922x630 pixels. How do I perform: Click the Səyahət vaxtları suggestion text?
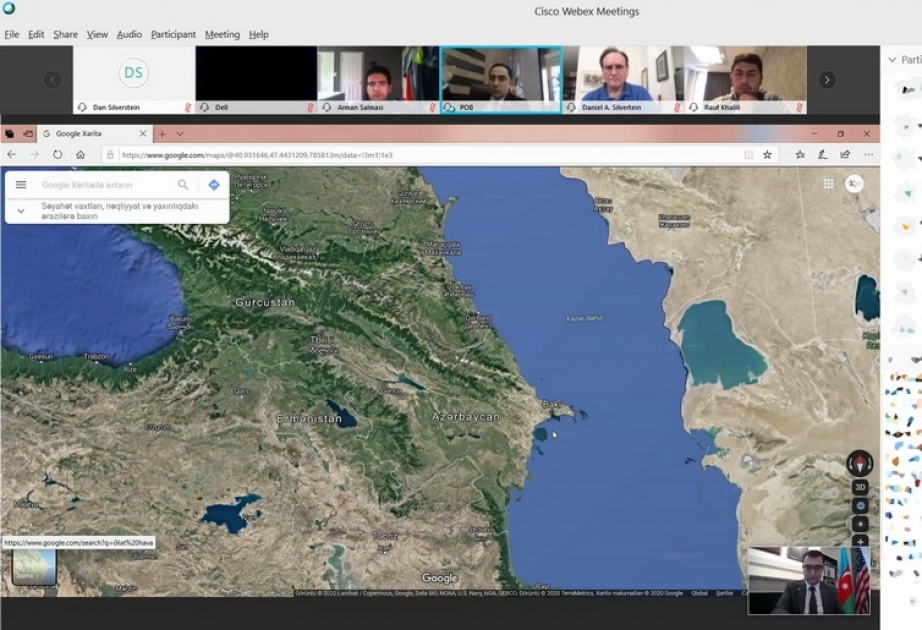(119, 211)
